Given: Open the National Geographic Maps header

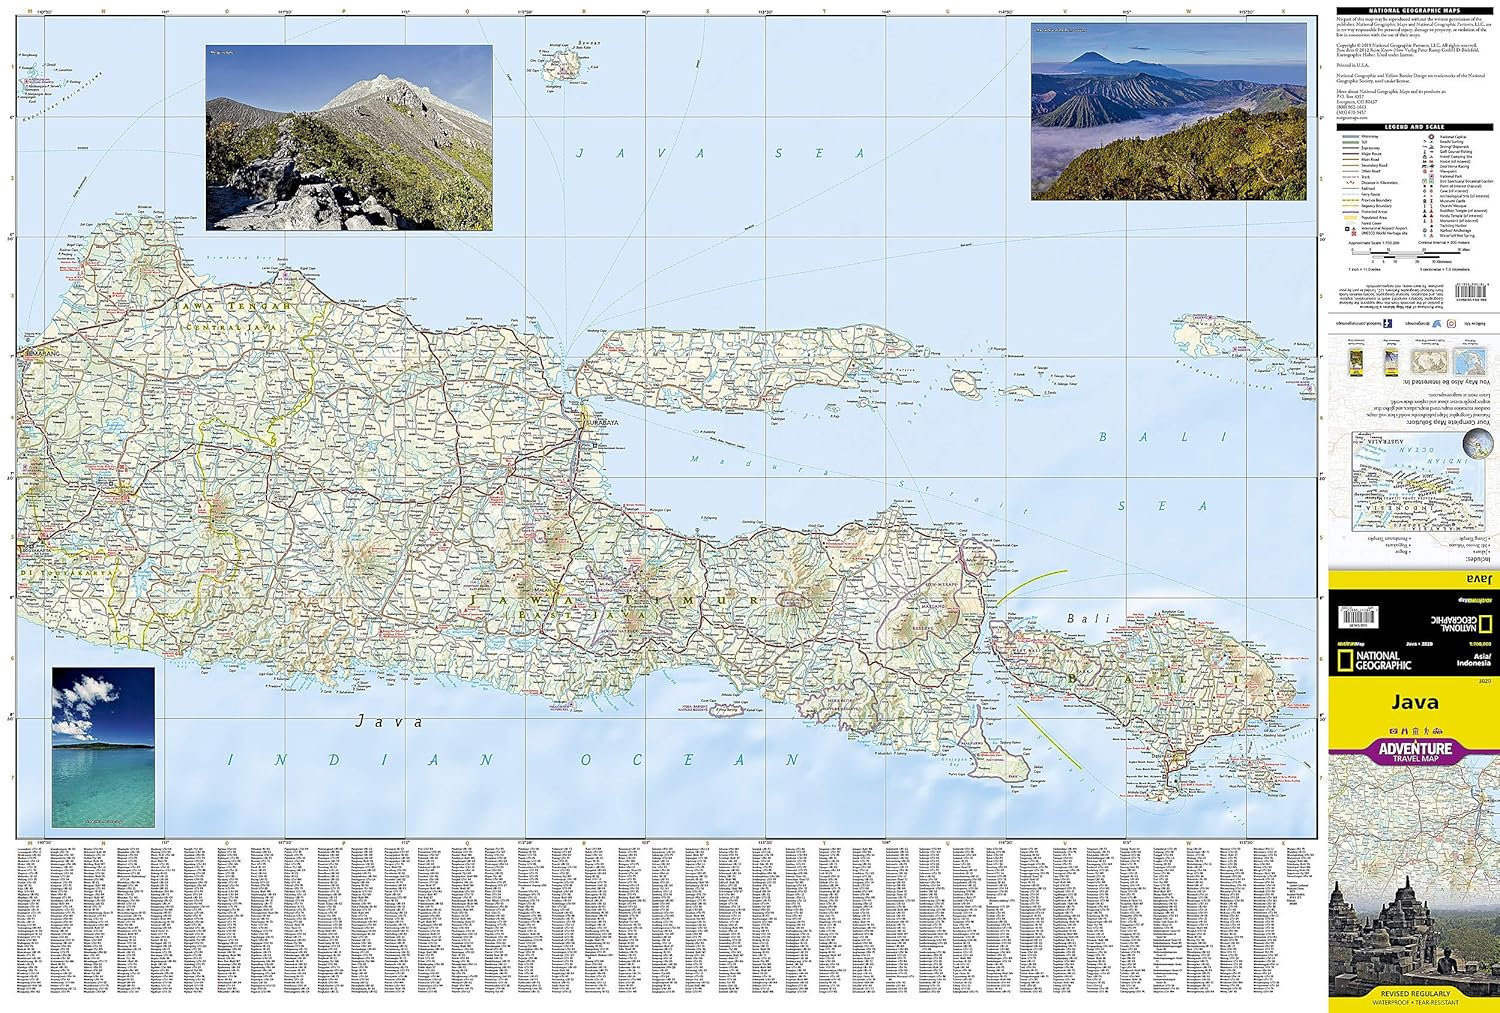Looking at the screenshot, I should (1414, 11).
